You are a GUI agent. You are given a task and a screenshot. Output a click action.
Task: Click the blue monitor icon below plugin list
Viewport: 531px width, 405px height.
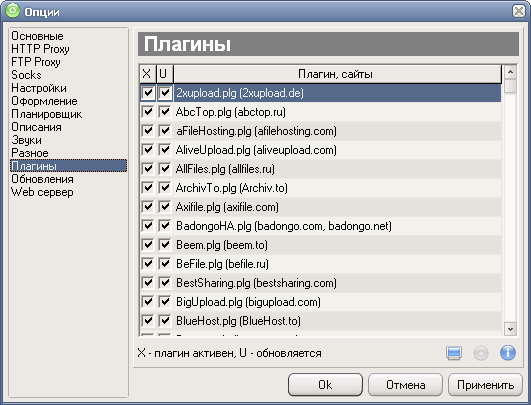pyautogui.click(x=453, y=353)
